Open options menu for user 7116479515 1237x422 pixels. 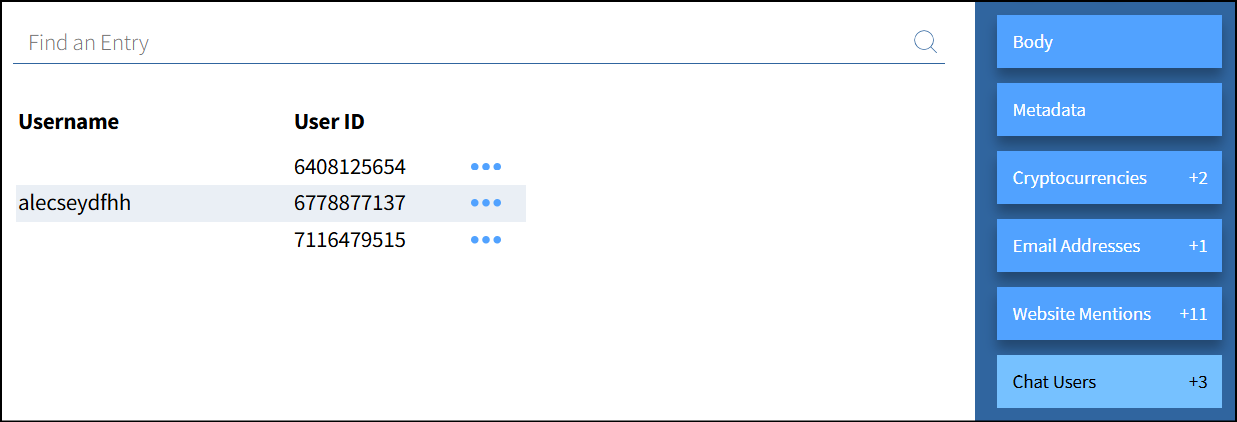[x=486, y=241]
